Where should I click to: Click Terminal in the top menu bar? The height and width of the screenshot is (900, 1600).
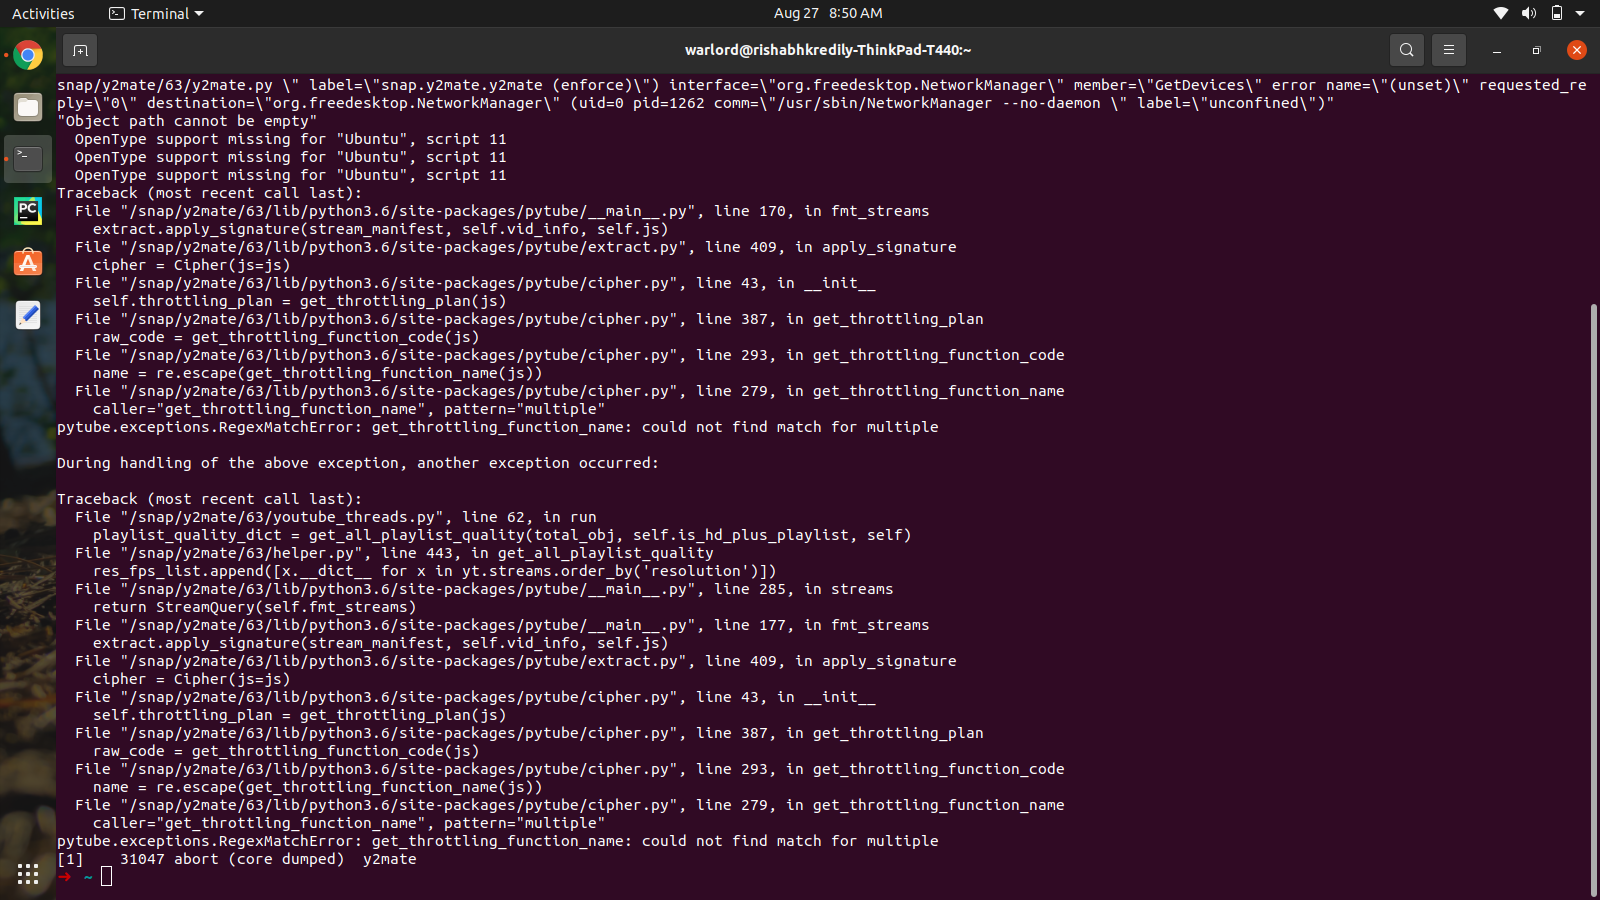pyautogui.click(x=155, y=13)
